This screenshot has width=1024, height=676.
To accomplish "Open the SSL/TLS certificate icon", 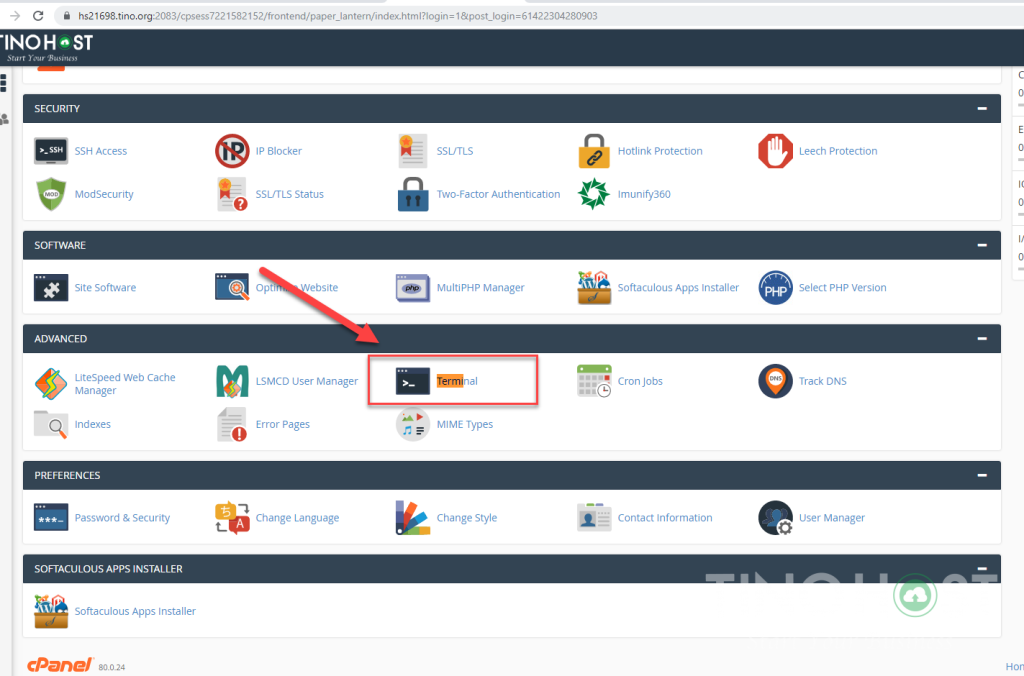I will (413, 151).
